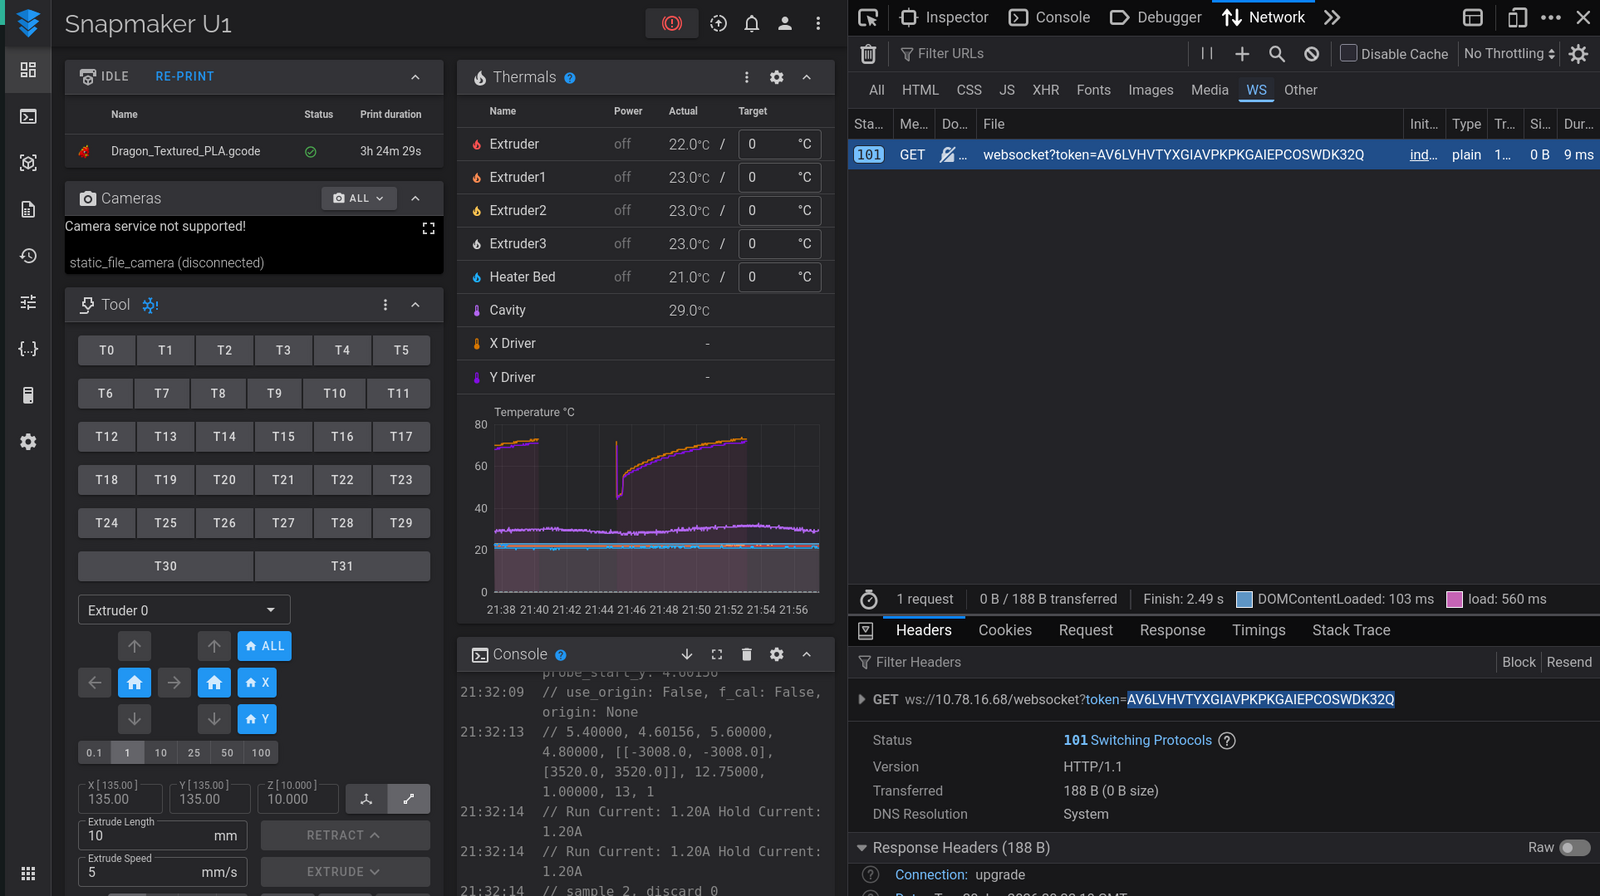Select the 100 move distance
The width and height of the screenshot is (1600, 896).
click(261, 753)
